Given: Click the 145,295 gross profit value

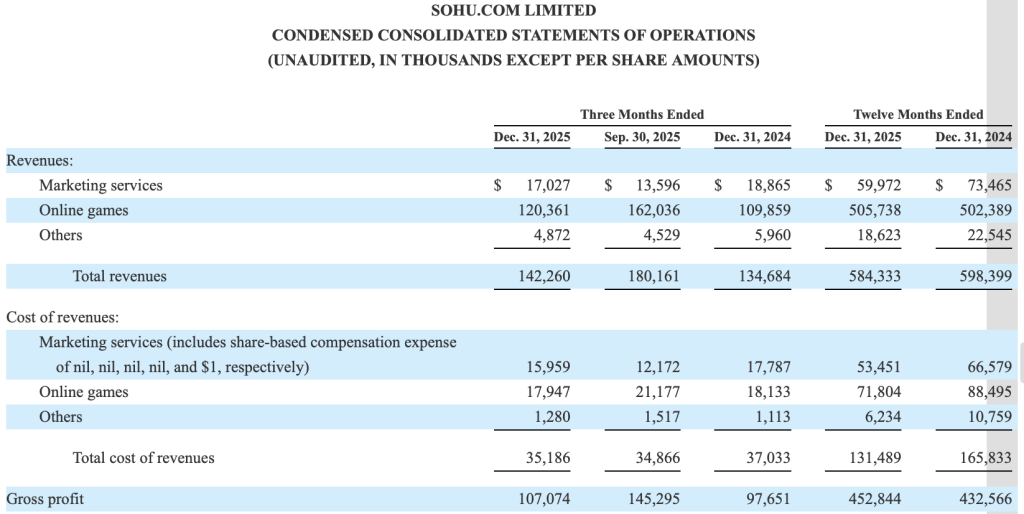Looking at the screenshot, I should pyautogui.click(x=656, y=499).
